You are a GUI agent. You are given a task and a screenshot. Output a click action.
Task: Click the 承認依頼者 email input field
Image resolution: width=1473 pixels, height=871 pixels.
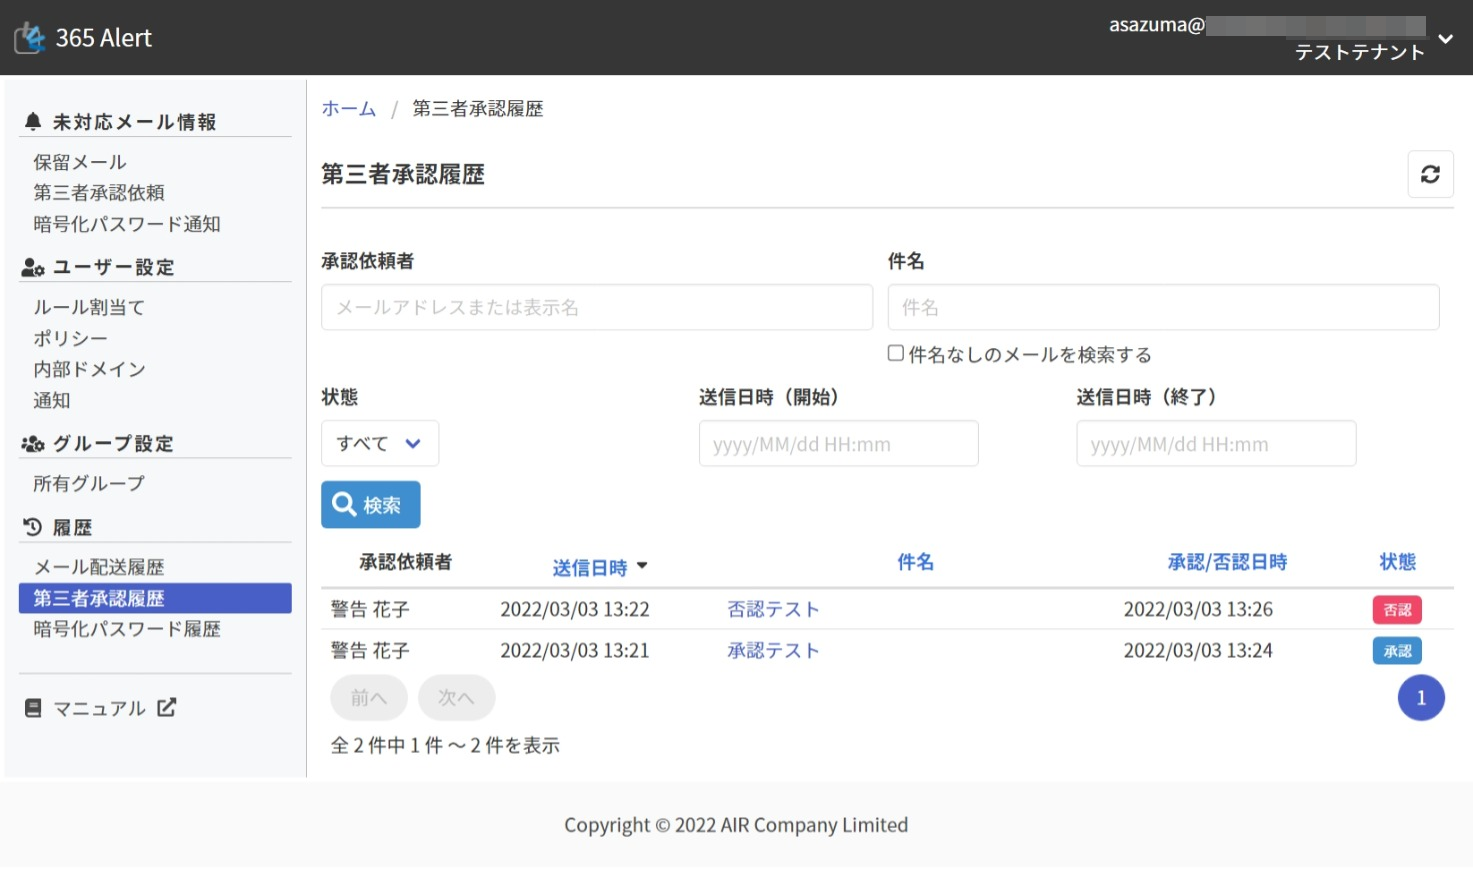(x=596, y=307)
